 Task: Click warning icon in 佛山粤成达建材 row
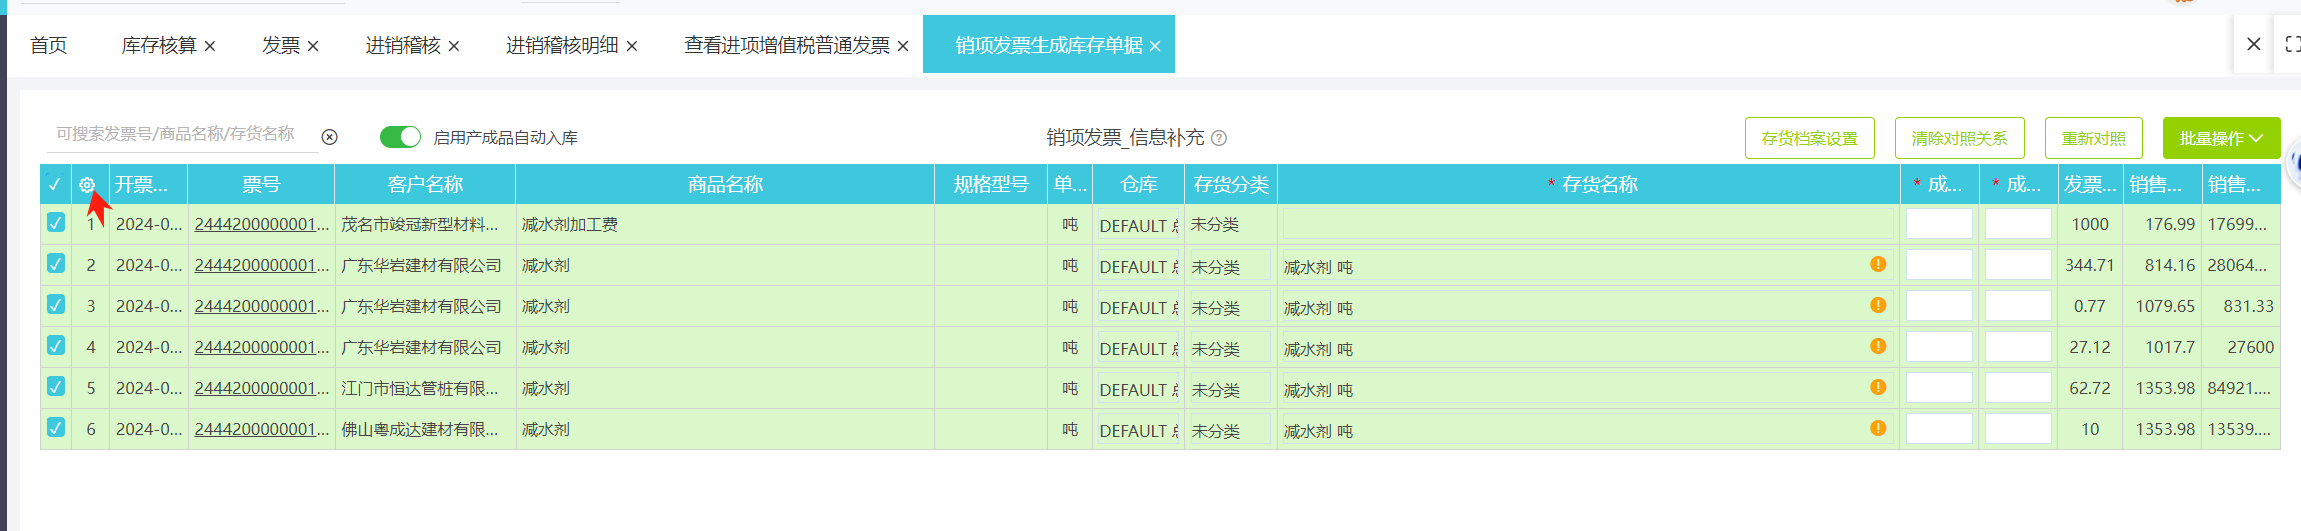[1878, 428]
